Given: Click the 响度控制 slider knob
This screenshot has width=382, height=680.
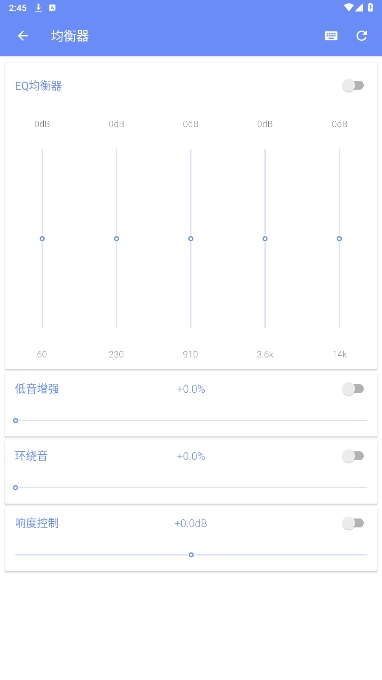Looking at the screenshot, I should click(191, 555).
